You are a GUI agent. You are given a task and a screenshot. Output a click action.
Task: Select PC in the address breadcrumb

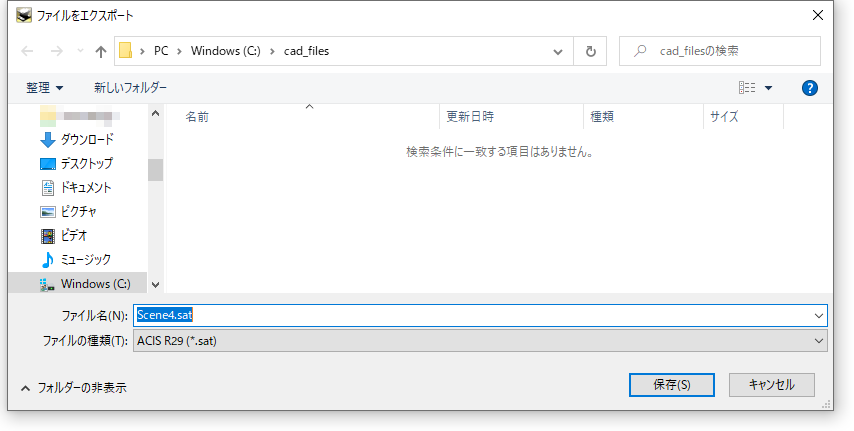click(161, 51)
